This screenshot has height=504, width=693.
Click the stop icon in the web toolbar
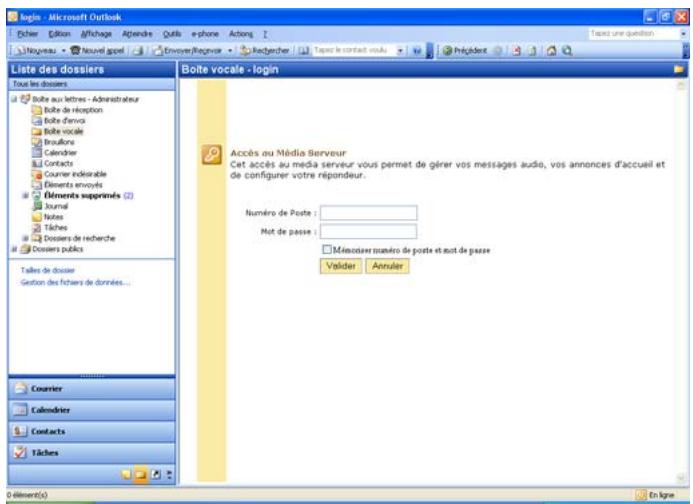(x=516, y=51)
